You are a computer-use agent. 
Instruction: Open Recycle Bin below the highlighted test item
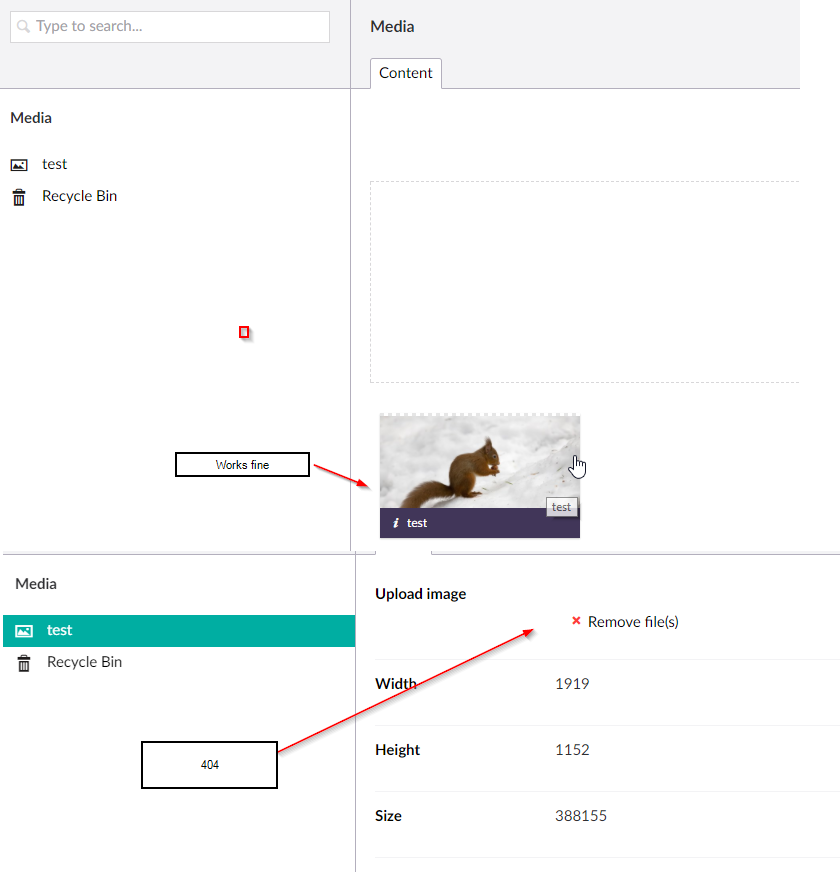84,663
